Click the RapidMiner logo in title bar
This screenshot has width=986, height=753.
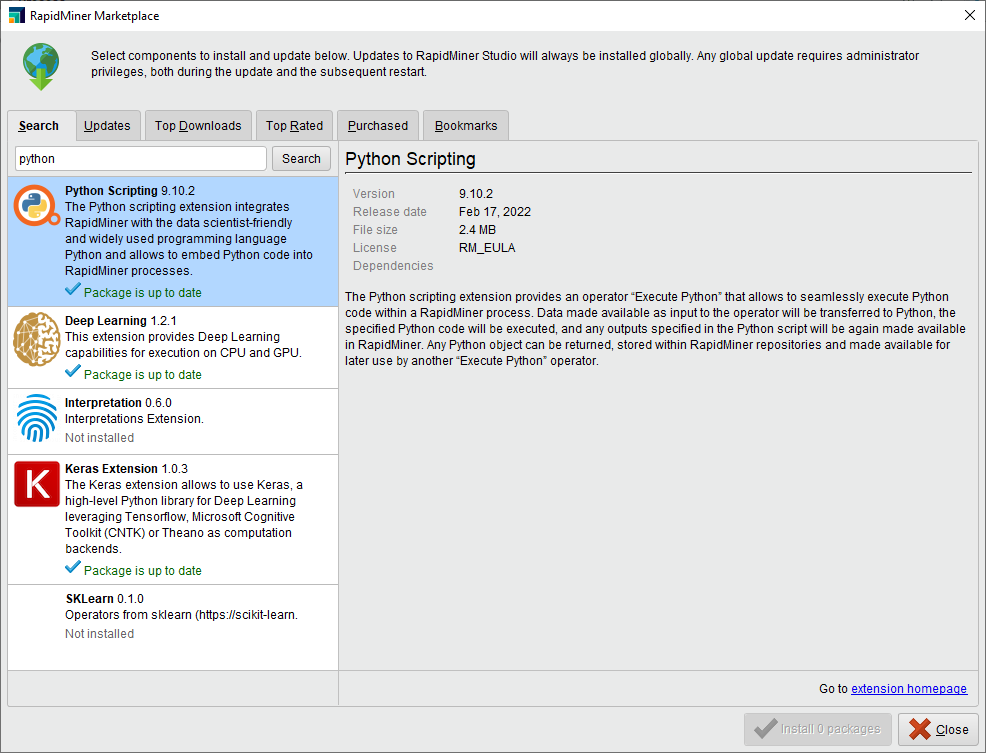tap(16, 15)
